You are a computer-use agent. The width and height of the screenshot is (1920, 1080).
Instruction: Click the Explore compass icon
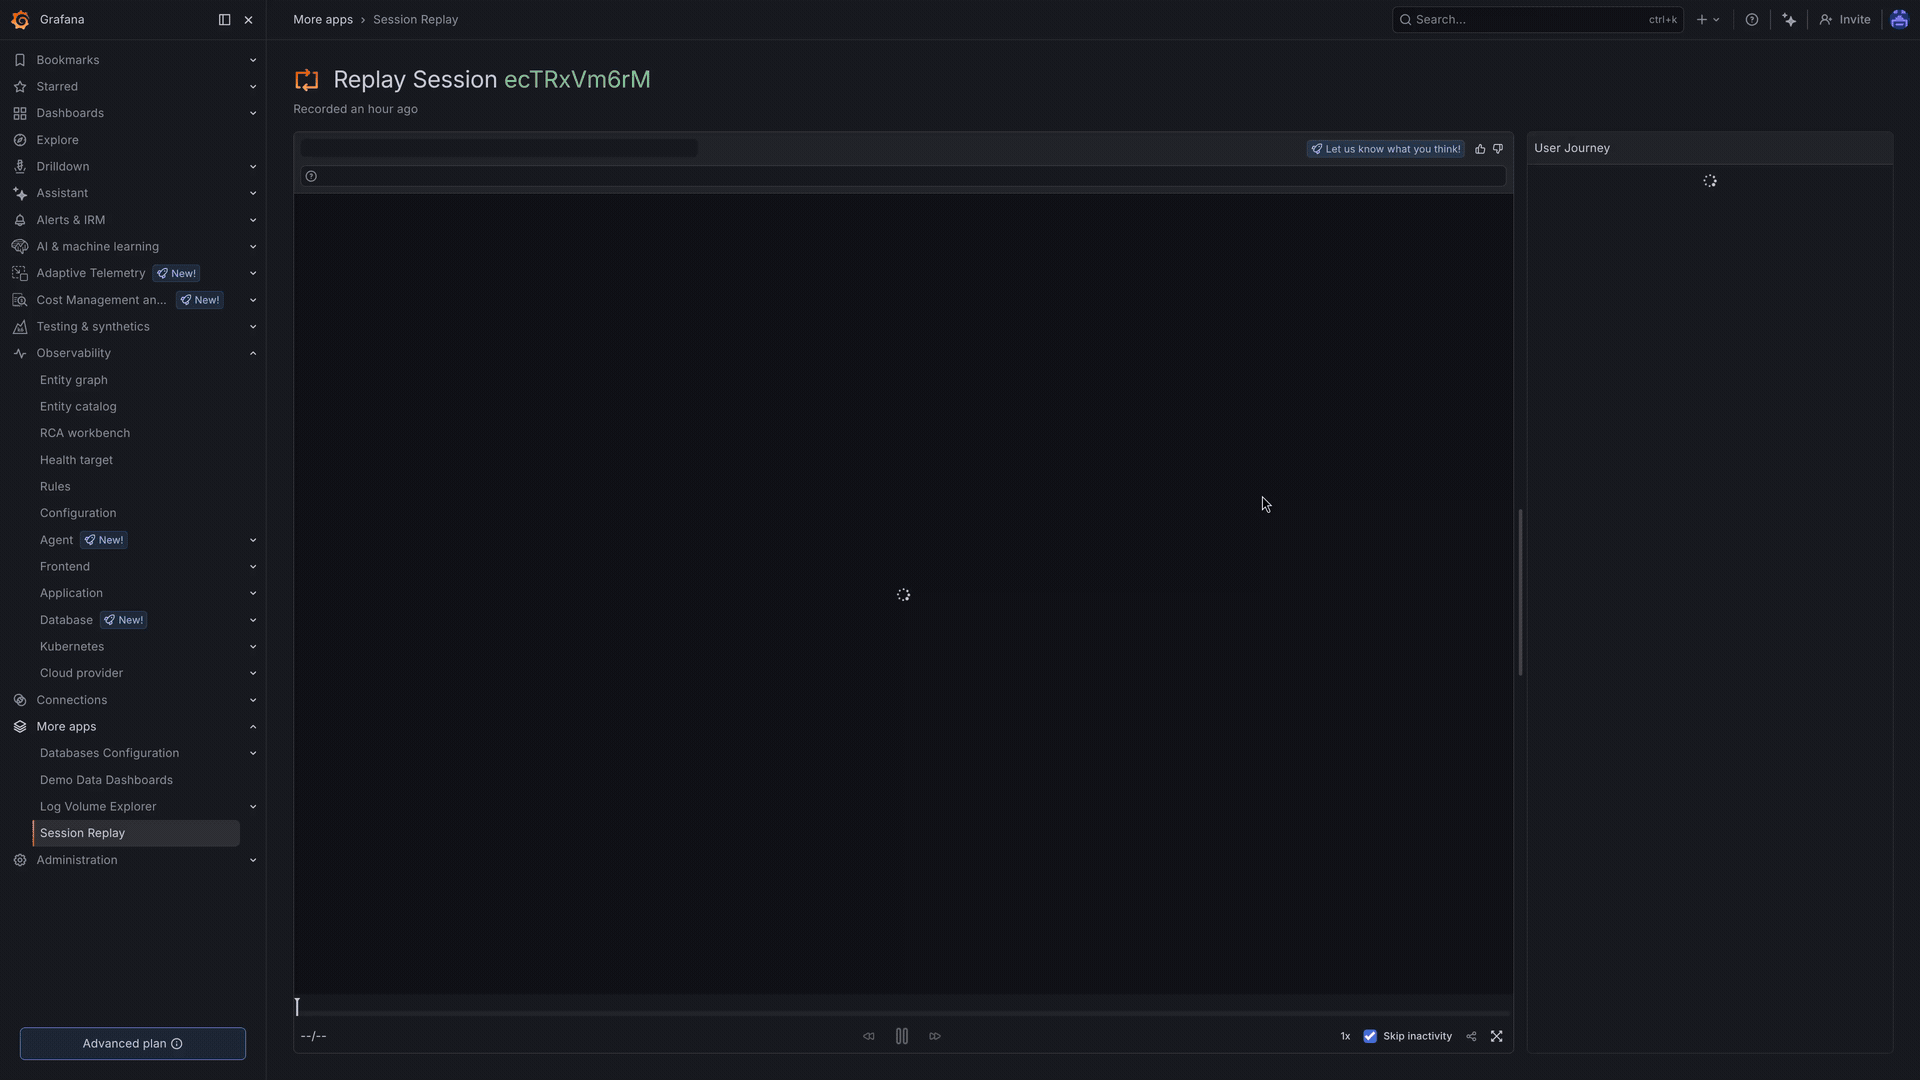tap(20, 140)
